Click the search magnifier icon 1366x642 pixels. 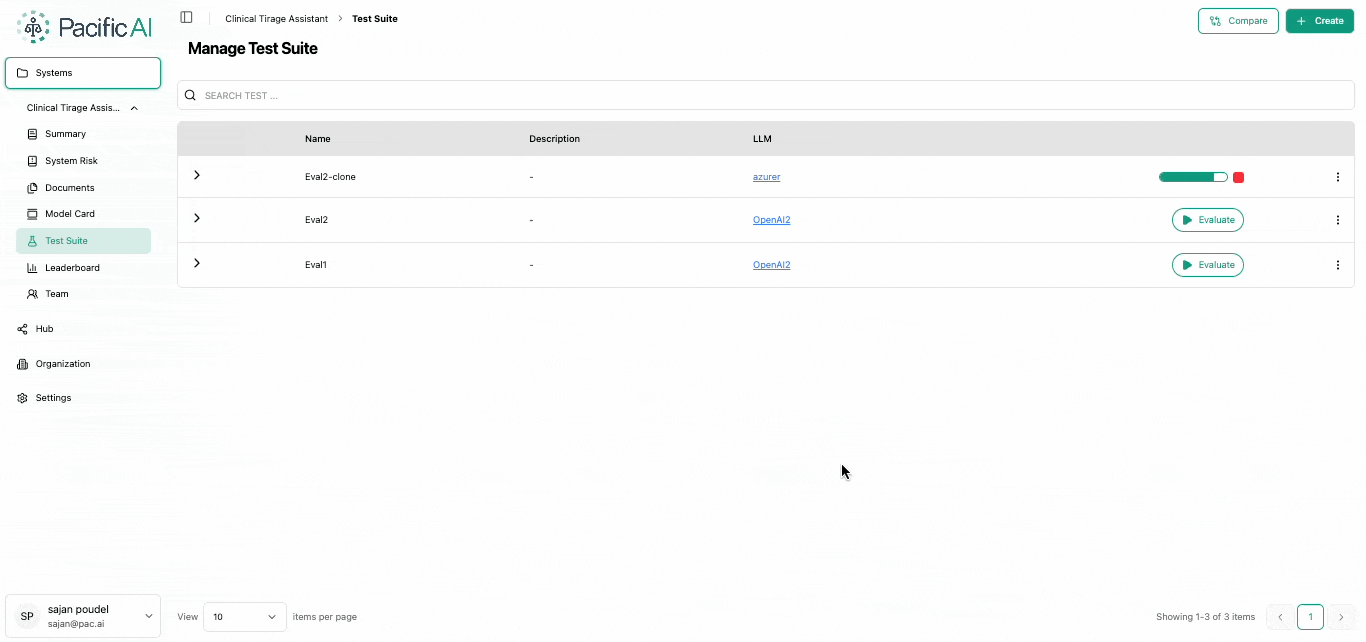(190, 96)
